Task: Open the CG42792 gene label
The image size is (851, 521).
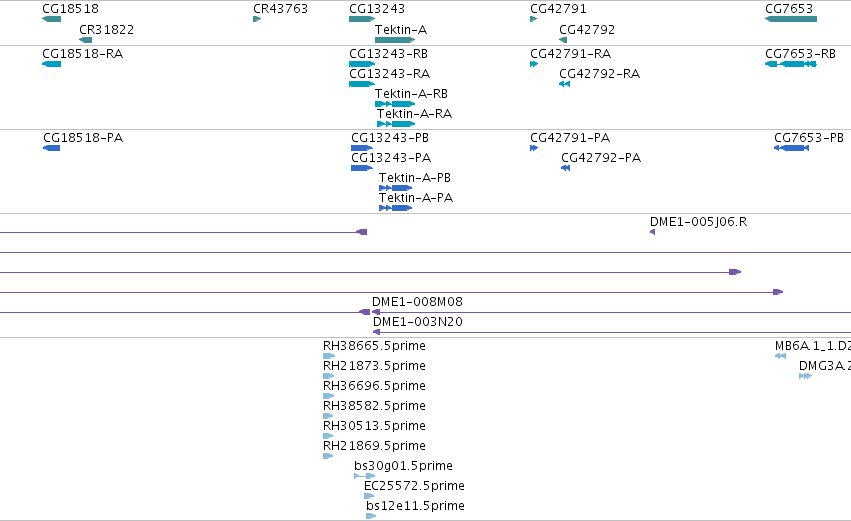Action: pyautogui.click(x=587, y=29)
